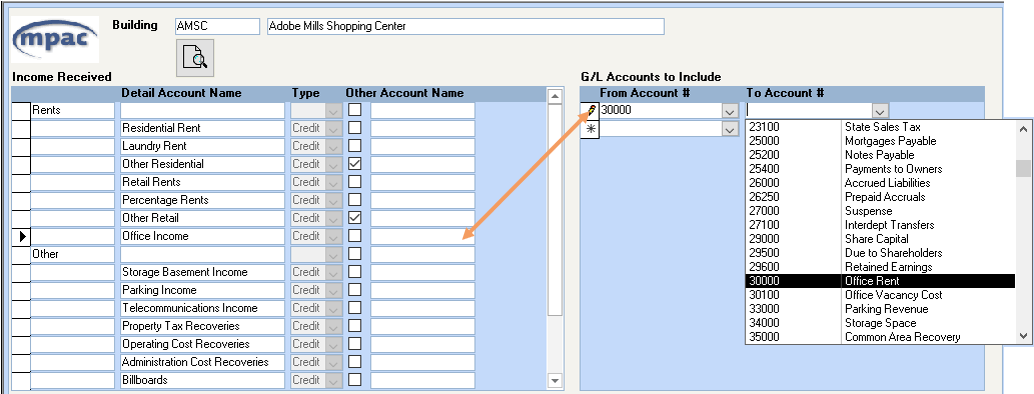Check the box next to Billboards

pos(355,380)
